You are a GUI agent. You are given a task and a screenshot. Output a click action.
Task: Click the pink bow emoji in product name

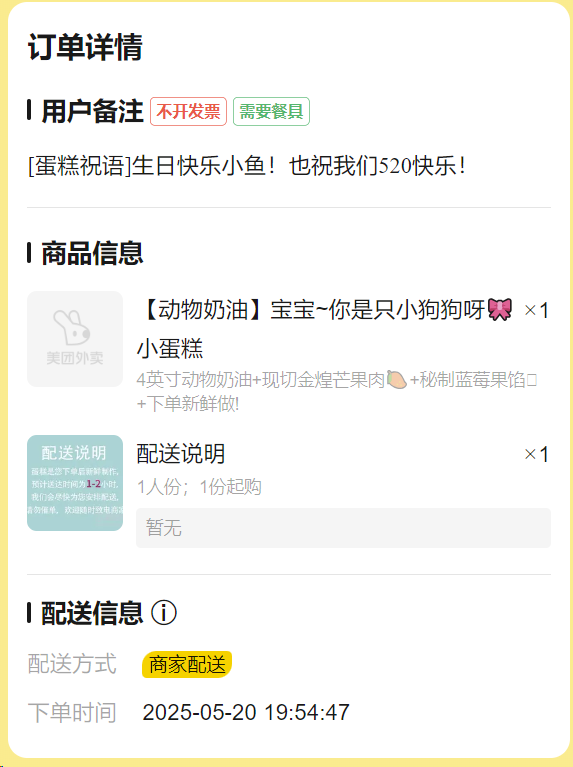pos(500,310)
